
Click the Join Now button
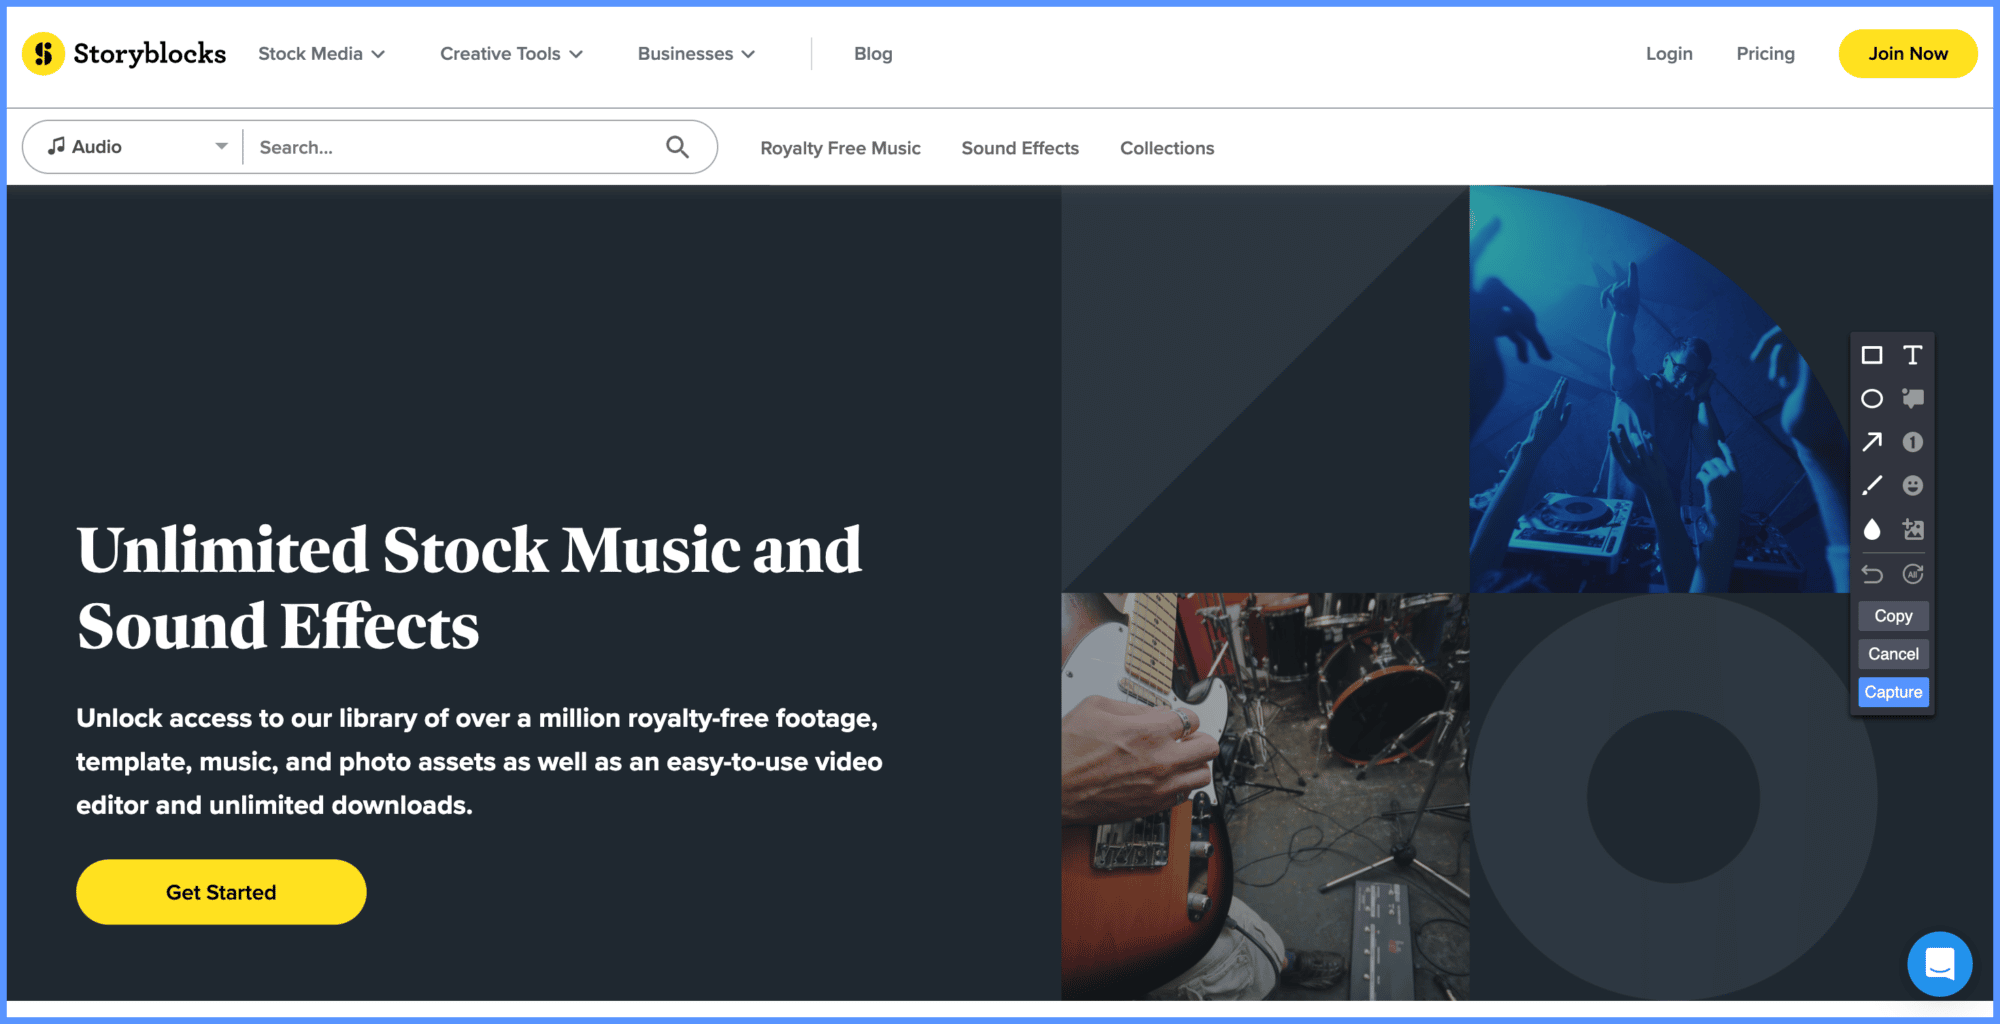(x=1907, y=54)
